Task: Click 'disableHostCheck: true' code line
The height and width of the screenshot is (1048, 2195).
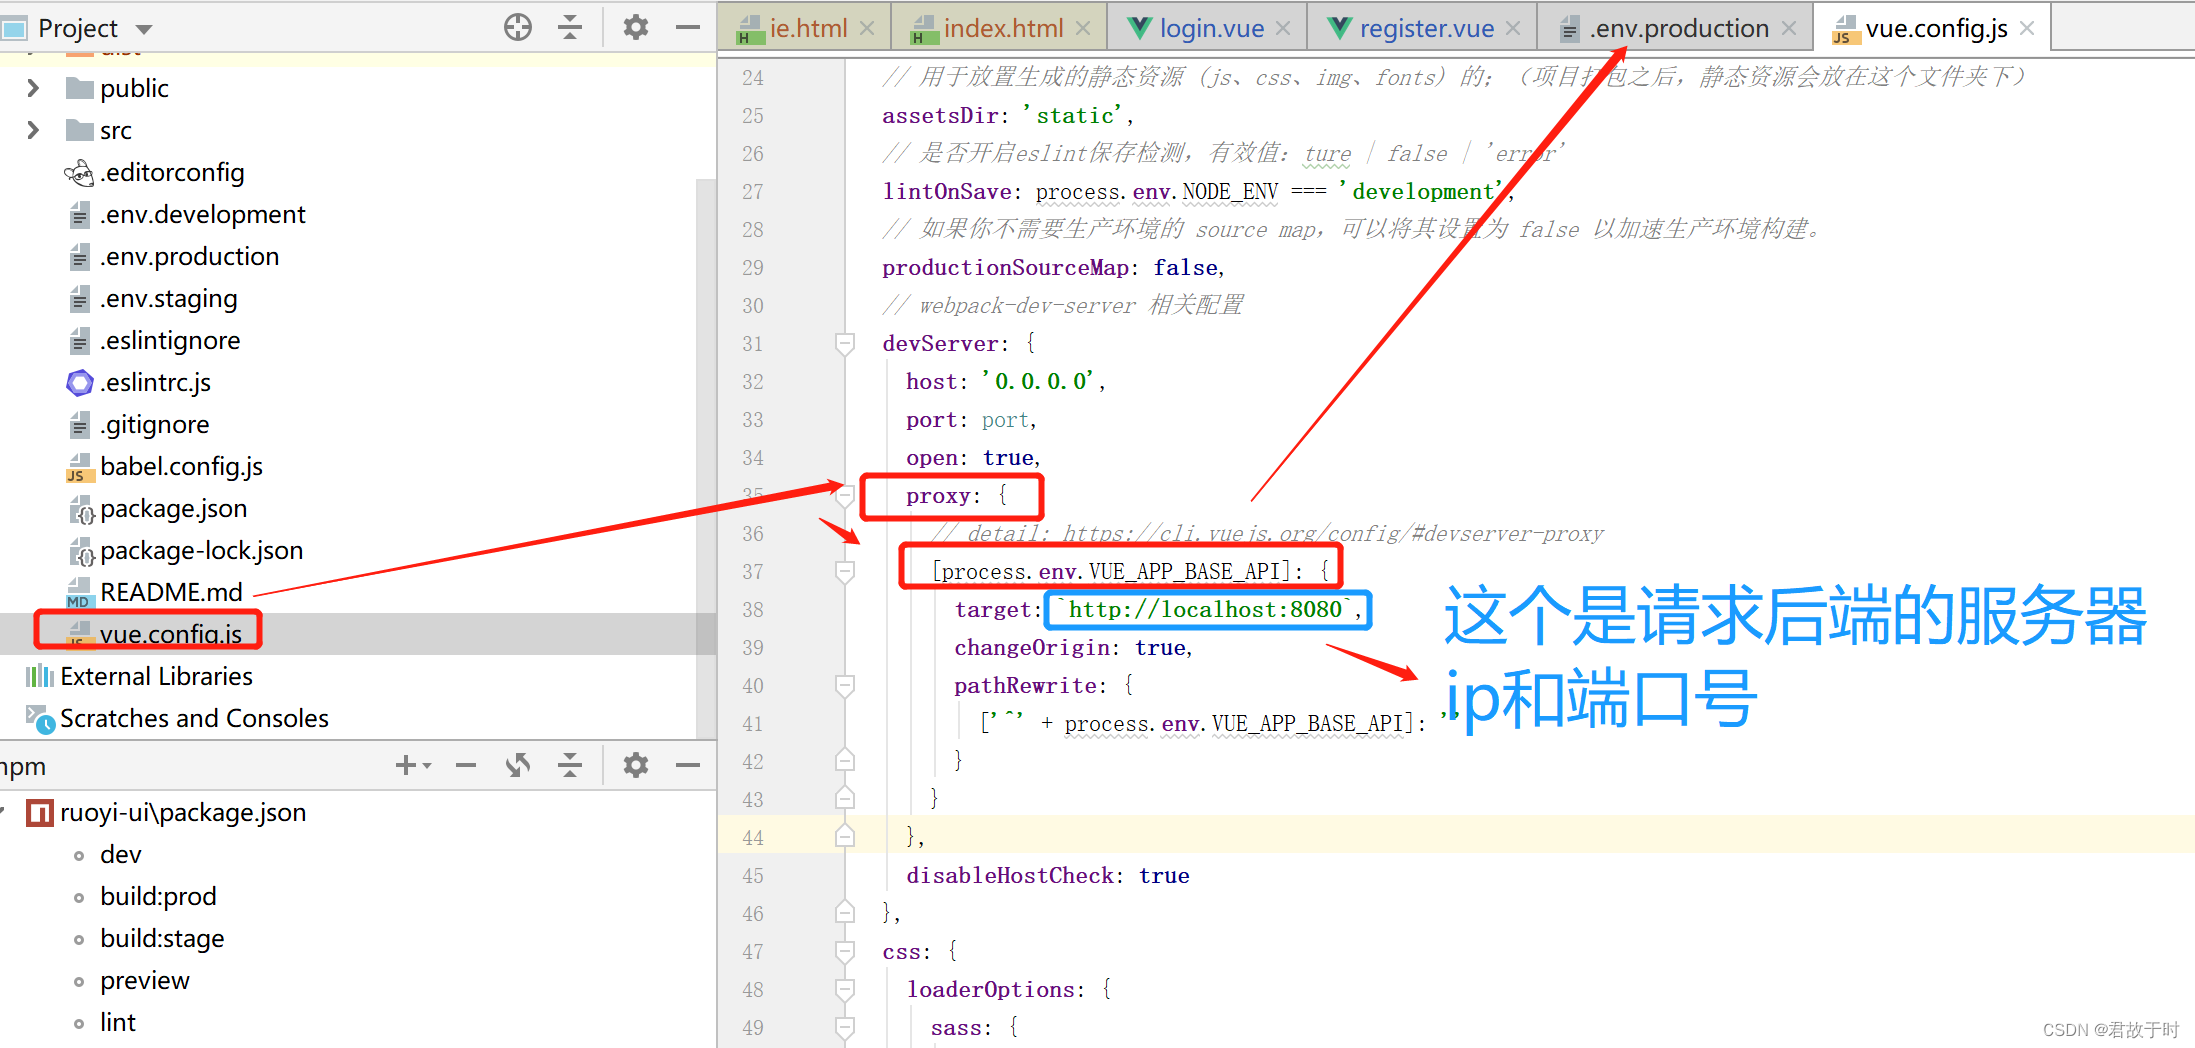Action: 1048,876
